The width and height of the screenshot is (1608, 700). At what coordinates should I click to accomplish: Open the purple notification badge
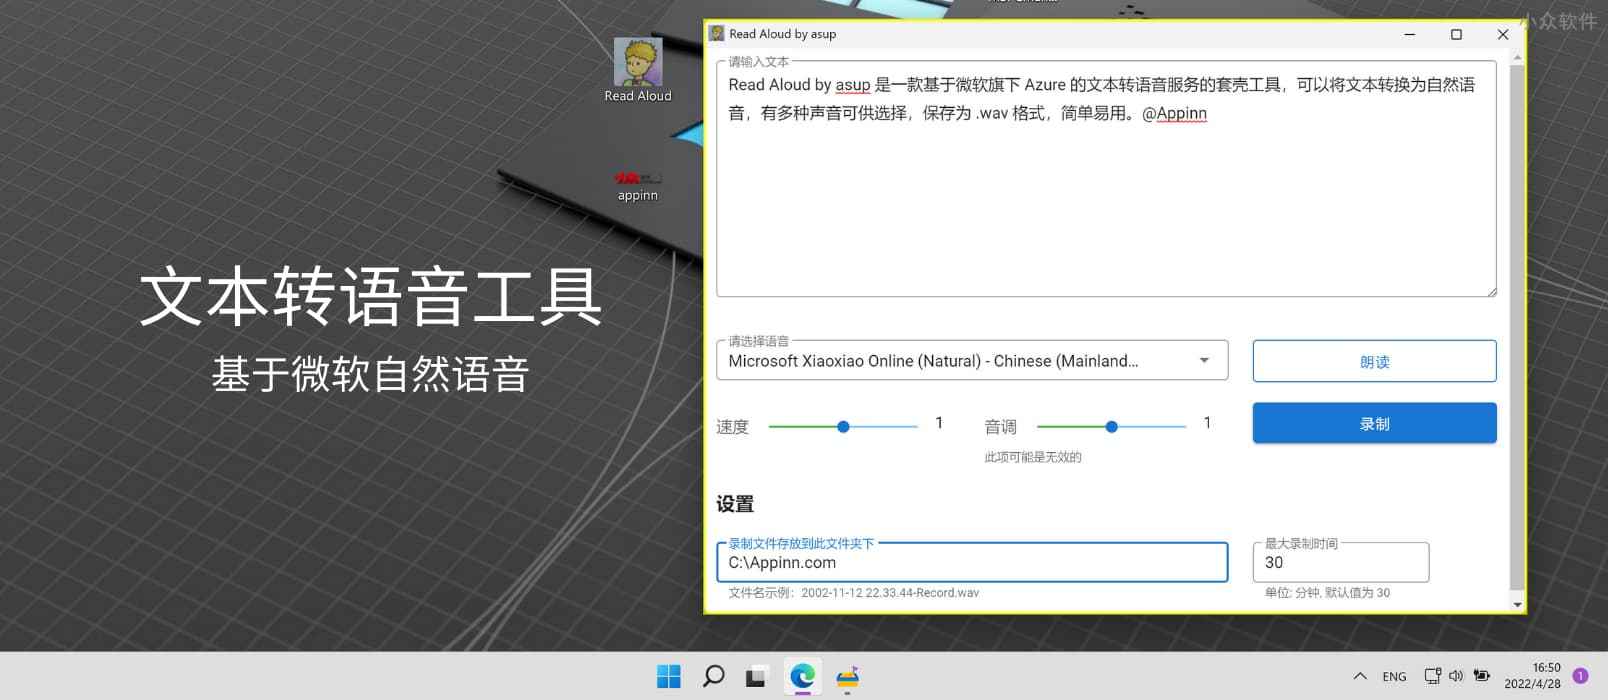pyautogui.click(x=1581, y=676)
